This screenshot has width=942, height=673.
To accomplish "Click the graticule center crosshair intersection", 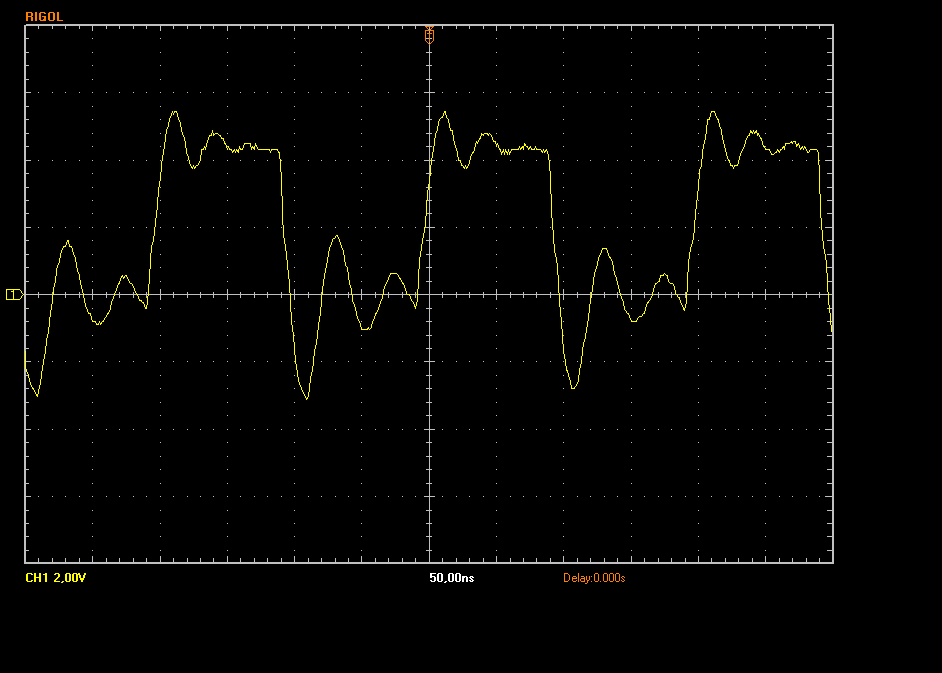I will pos(429,294).
